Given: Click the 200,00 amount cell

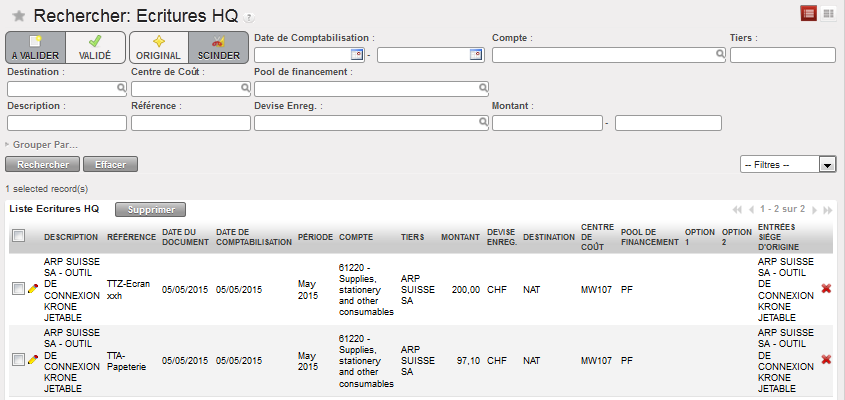Looking at the screenshot, I should point(467,289).
